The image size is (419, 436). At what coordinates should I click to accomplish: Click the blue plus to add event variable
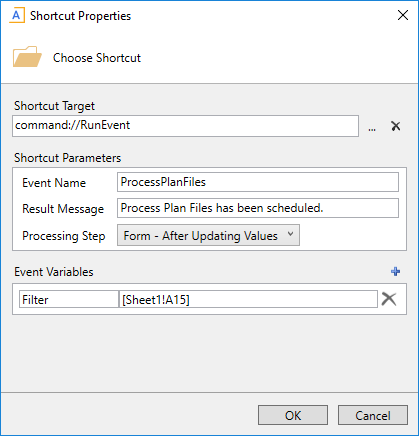(395, 271)
